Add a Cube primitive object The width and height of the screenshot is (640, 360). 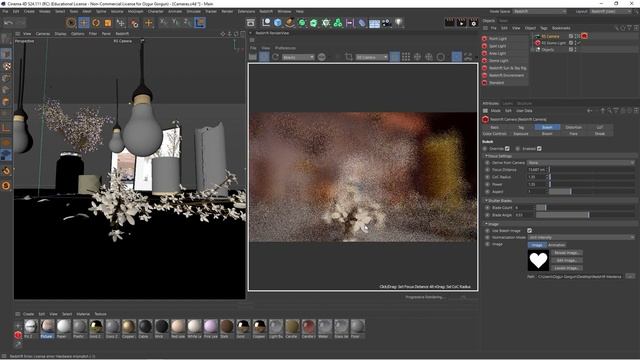click(x=278, y=23)
